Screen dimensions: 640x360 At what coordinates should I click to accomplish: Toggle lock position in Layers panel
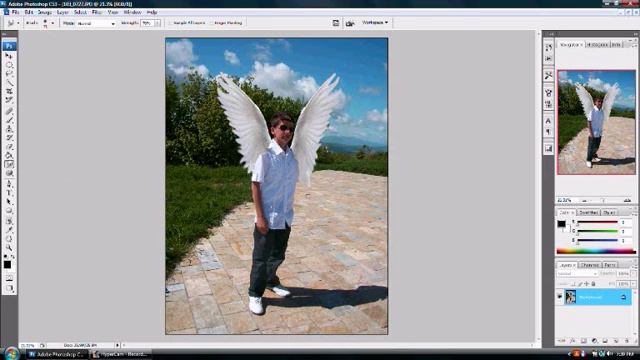587,284
